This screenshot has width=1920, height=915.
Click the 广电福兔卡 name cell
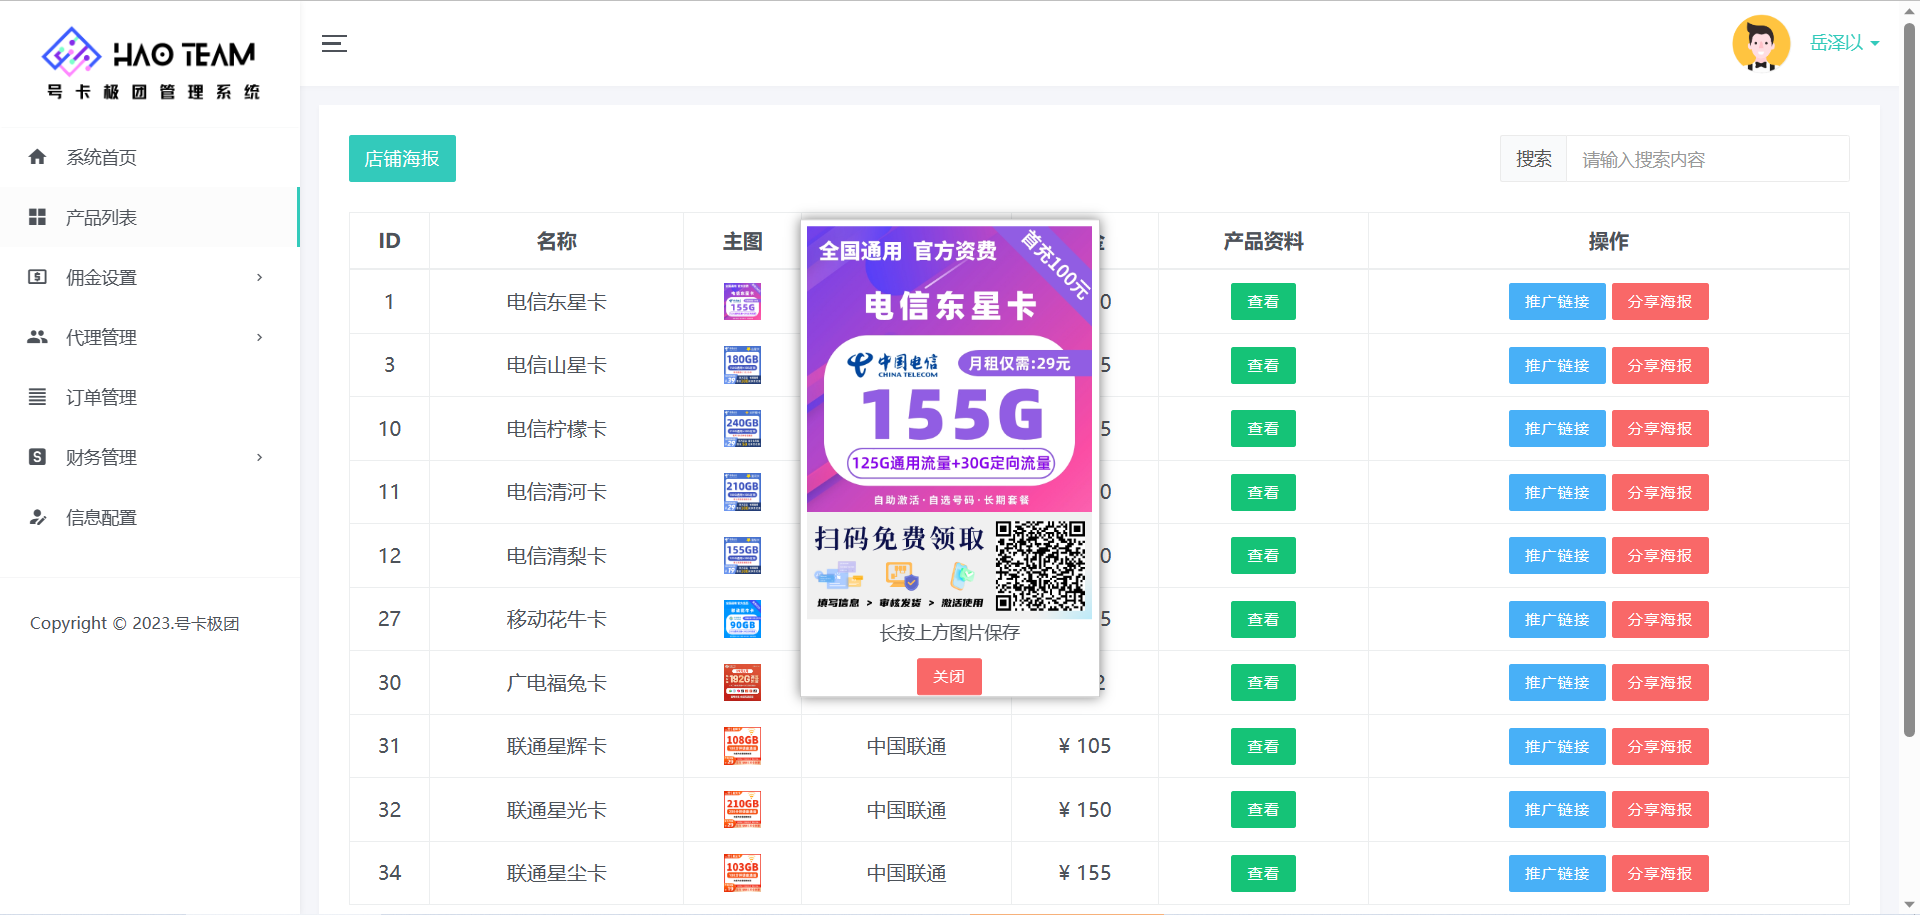556,682
